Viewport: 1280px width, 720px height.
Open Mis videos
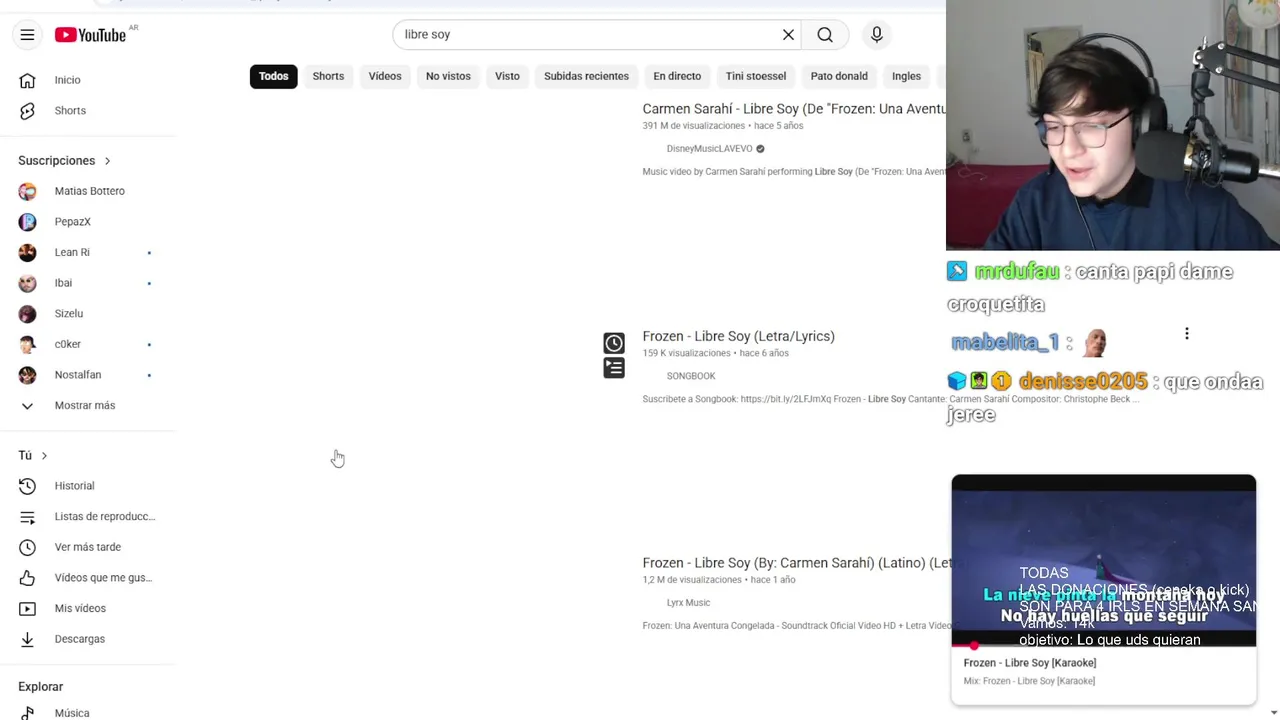coord(80,608)
